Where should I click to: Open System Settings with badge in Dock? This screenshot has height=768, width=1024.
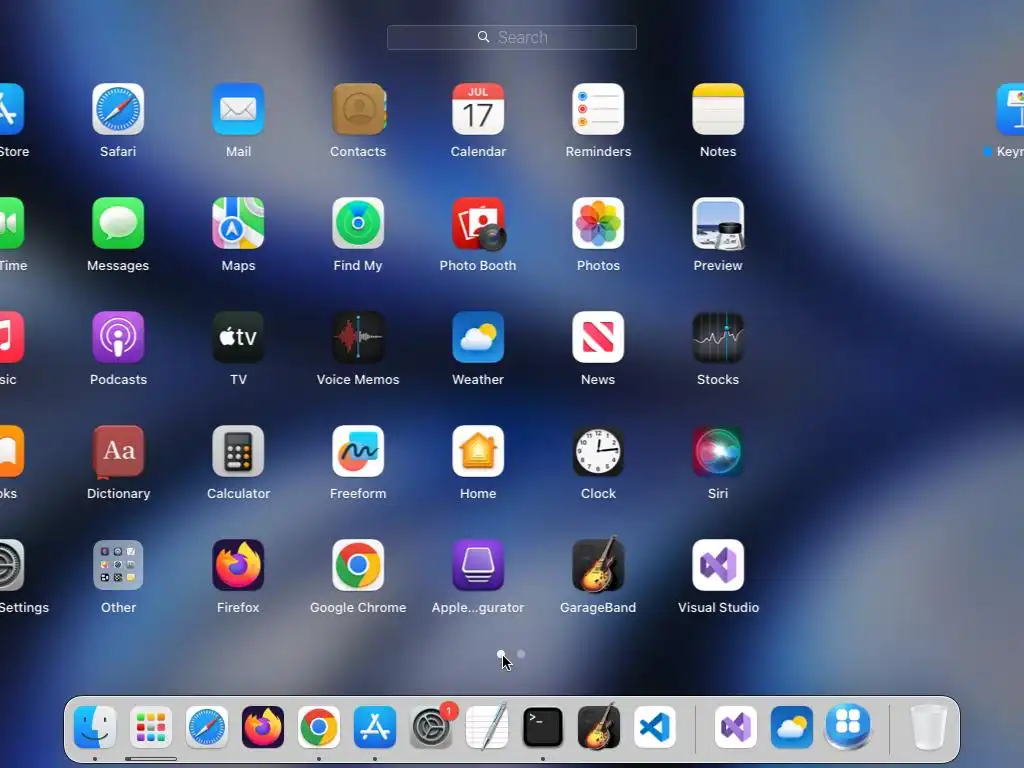(x=432, y=726)
